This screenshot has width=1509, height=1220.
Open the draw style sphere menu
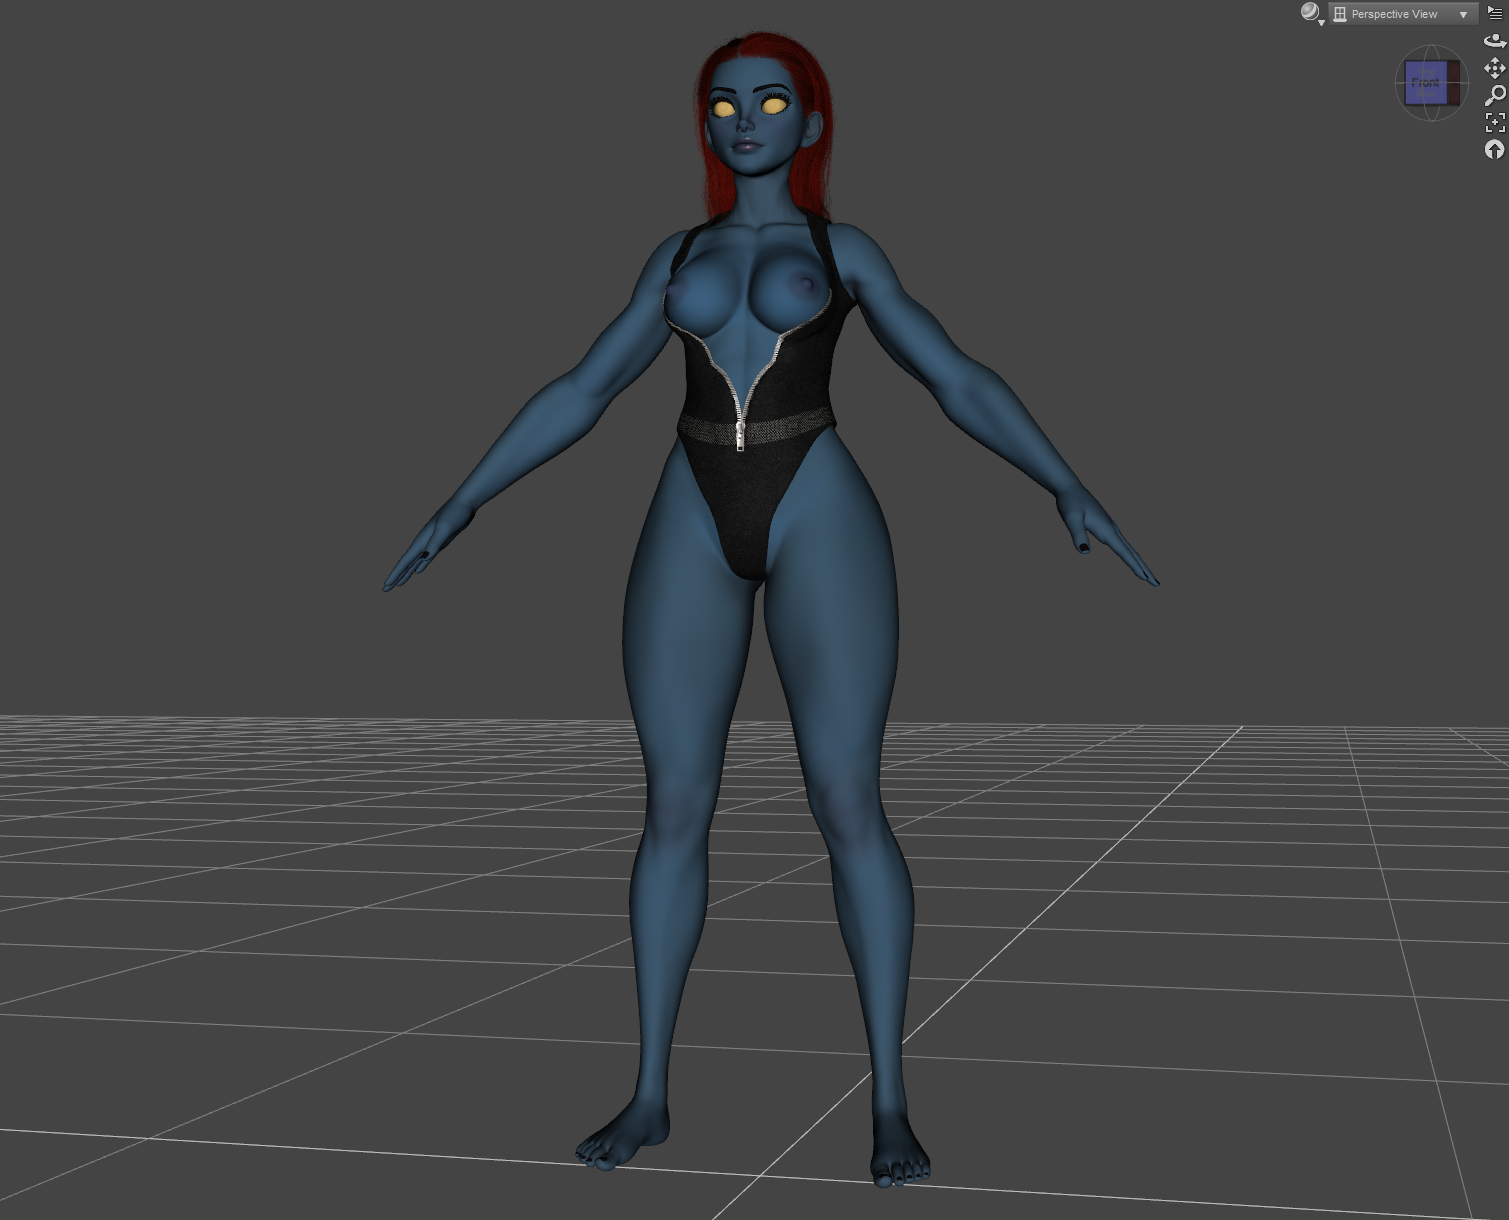[1312, 13]
